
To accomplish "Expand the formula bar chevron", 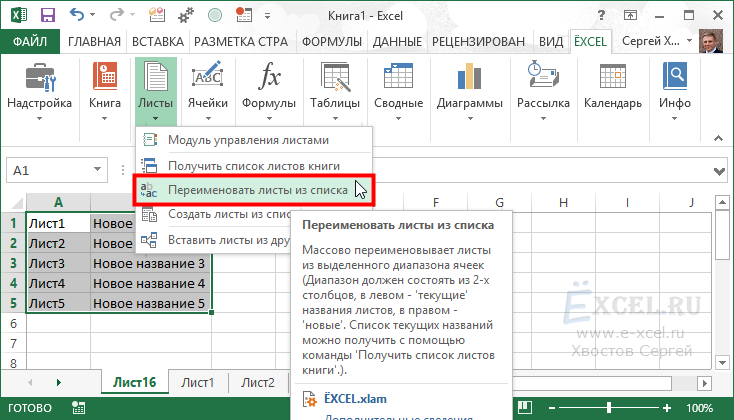I will click(719, 171).
